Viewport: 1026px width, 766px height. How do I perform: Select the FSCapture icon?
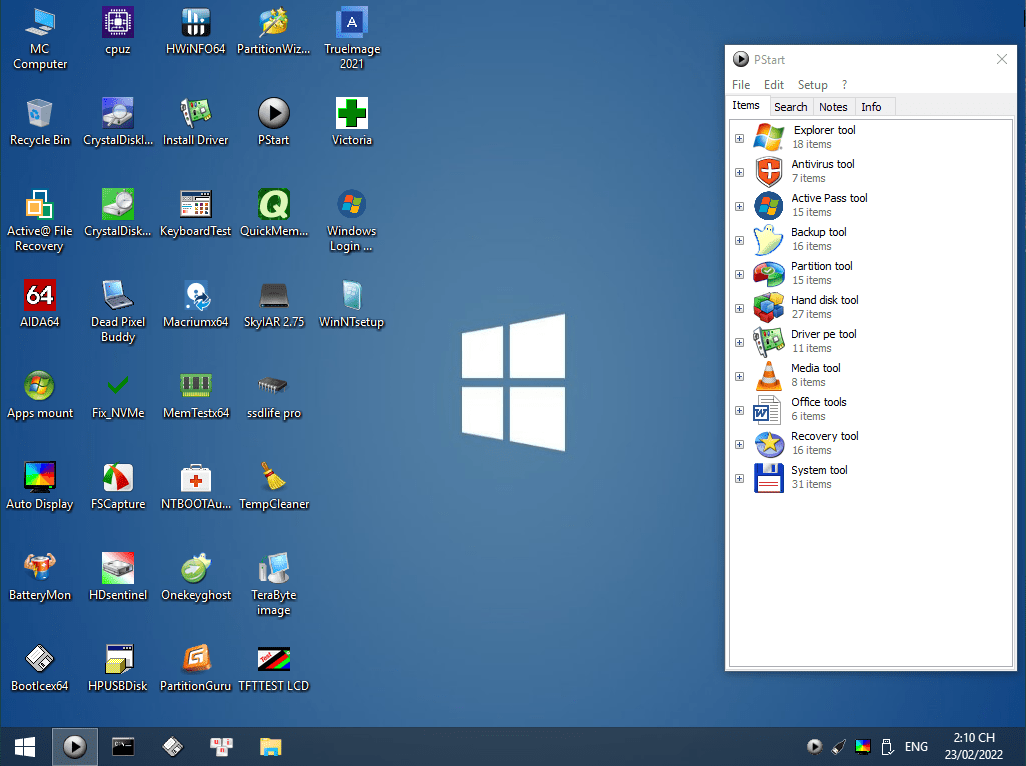118,485
